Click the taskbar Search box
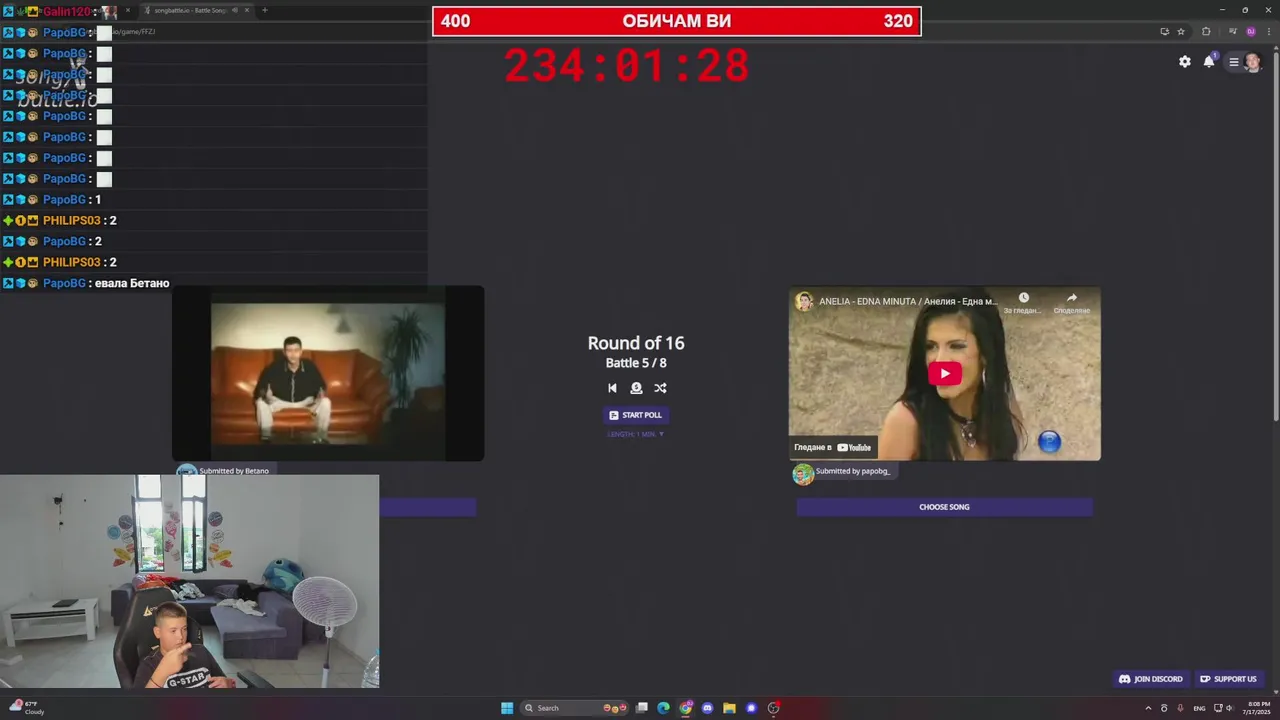Image resolution: width=1280 pixels, height=720 pixels. coord(575,708)
